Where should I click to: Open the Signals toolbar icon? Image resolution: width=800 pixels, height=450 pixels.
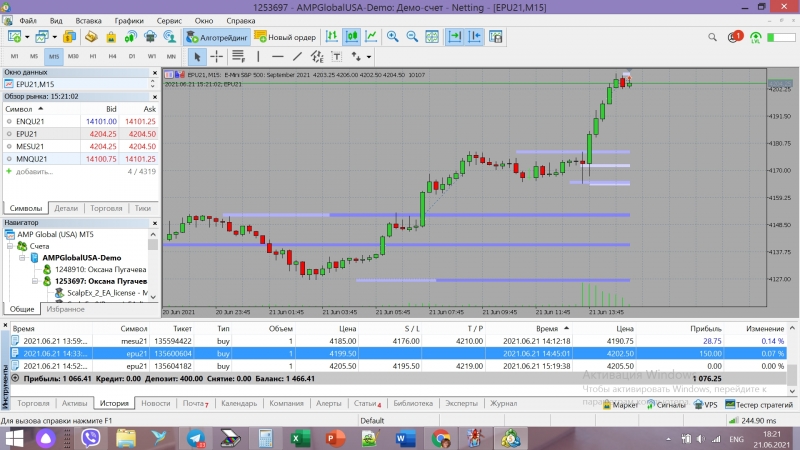tap(131, 37)
